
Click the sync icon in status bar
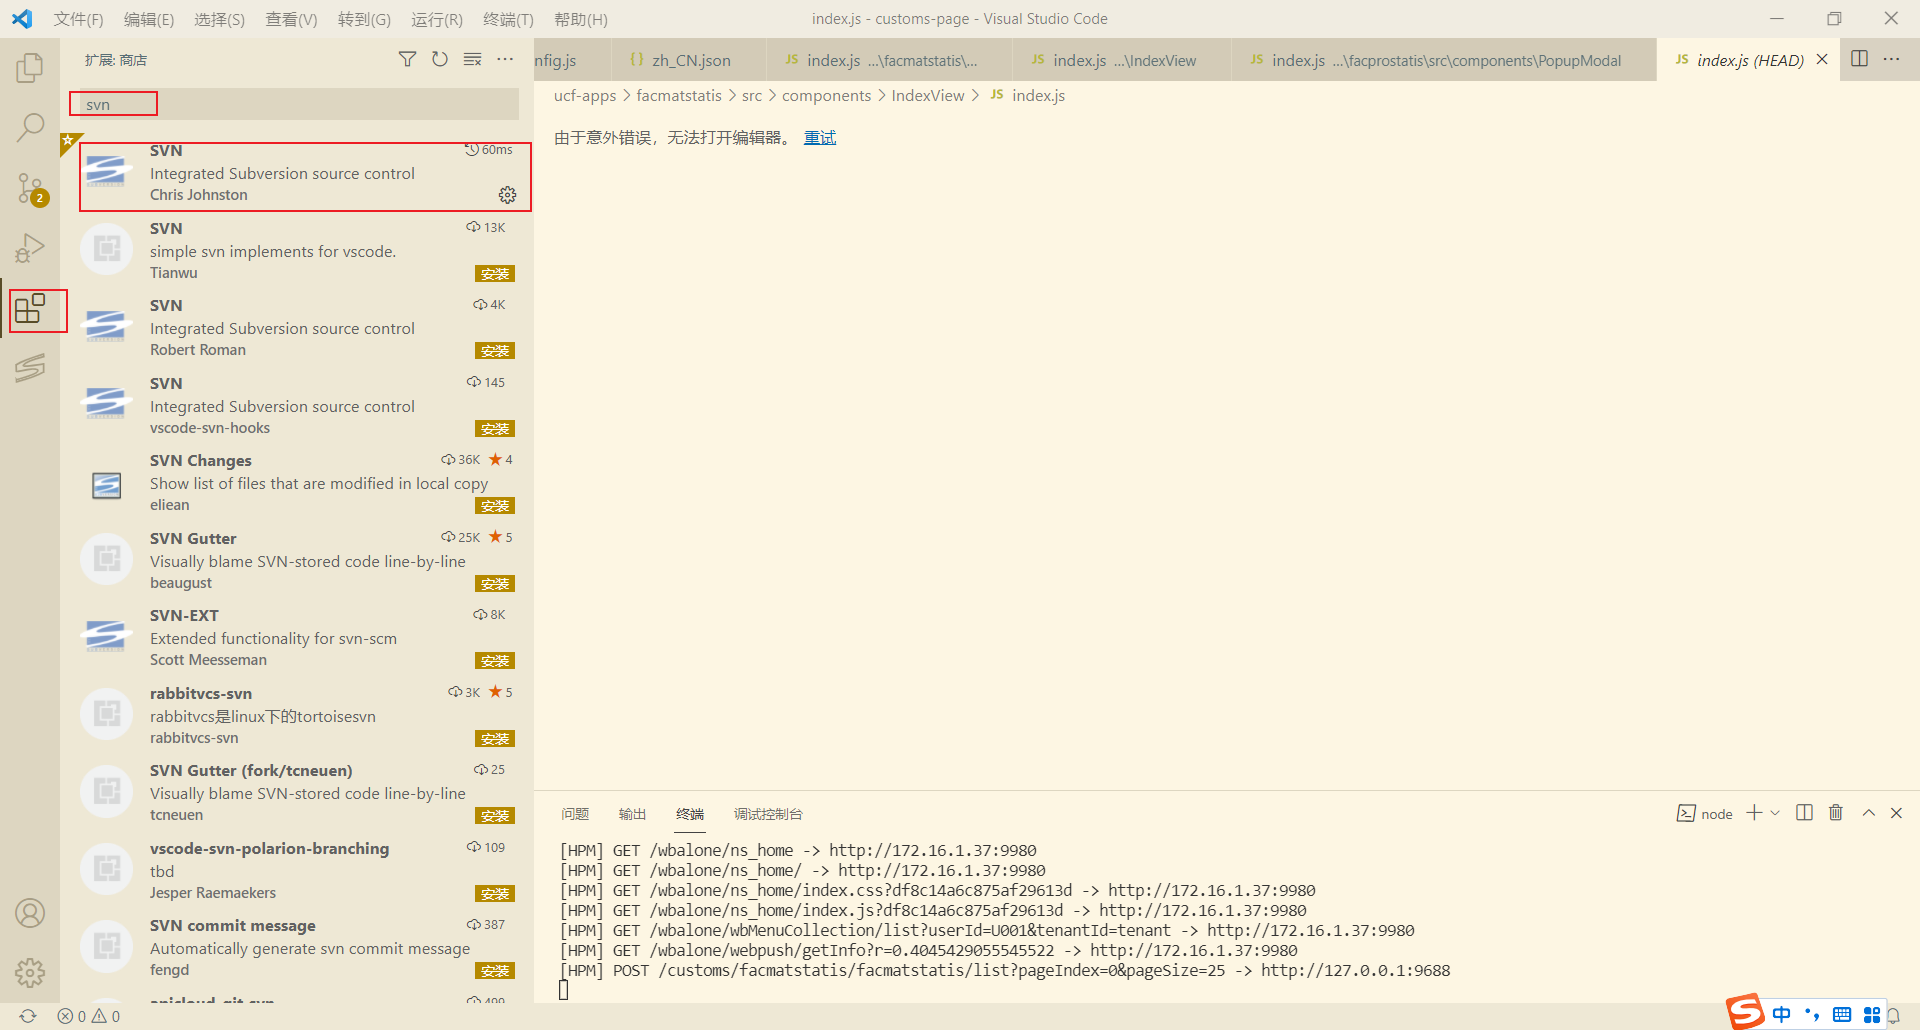pyautogui.click(x=28, y=1016)
